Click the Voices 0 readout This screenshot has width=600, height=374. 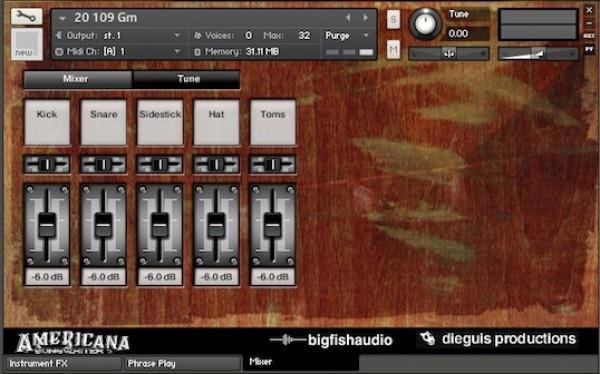pos(223,36)
